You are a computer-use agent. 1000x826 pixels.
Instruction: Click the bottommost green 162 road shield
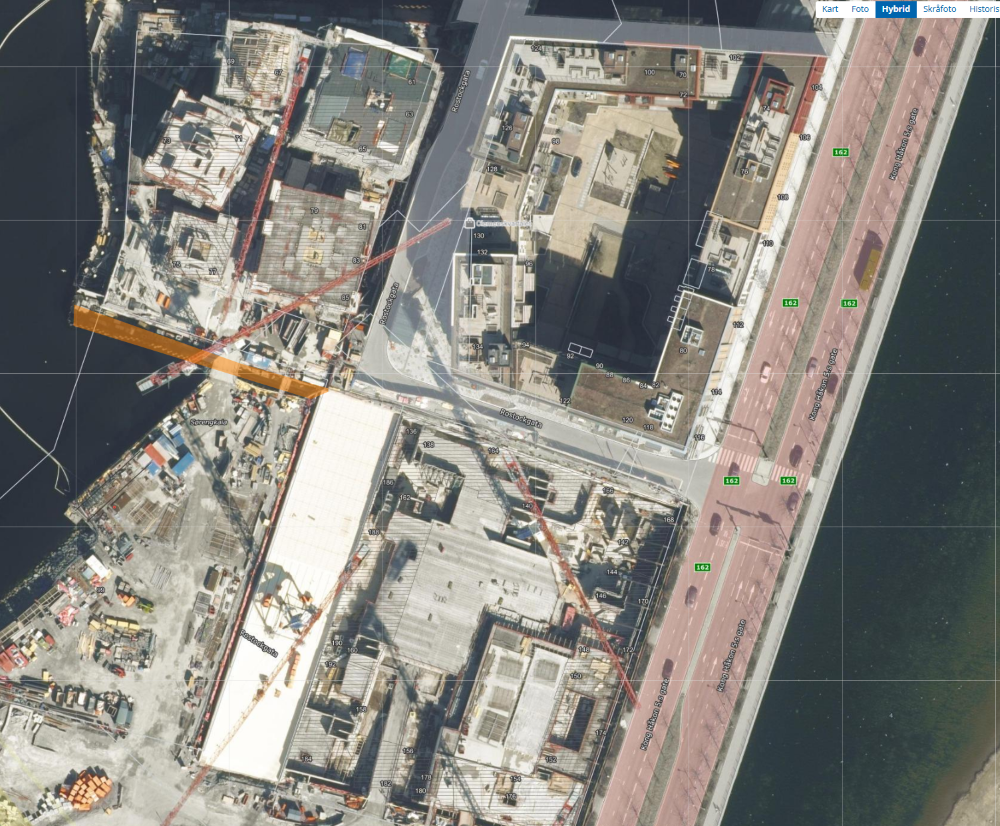(x=702, y=567)
